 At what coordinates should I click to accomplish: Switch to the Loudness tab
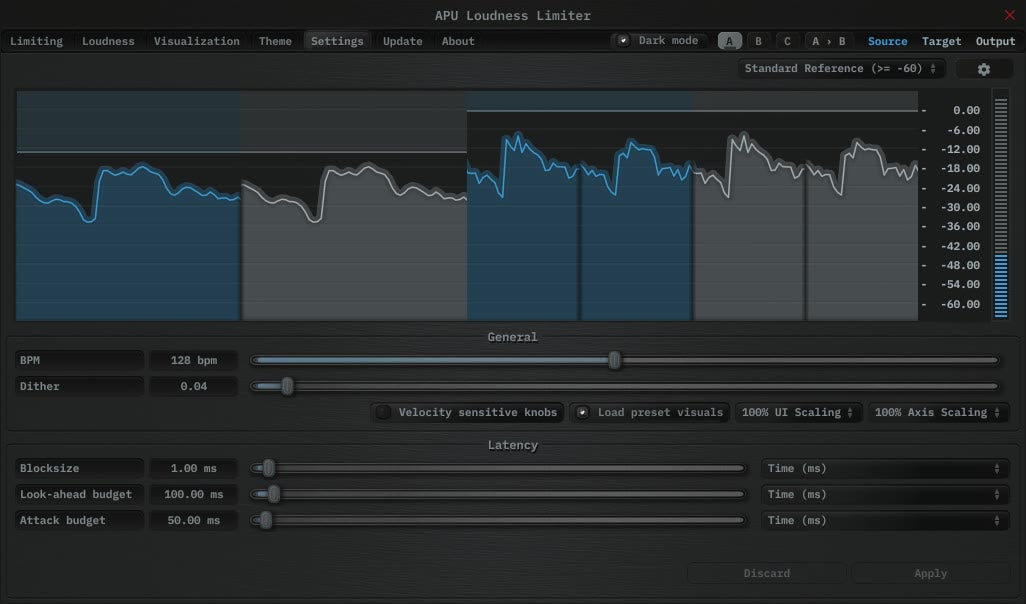108,41
